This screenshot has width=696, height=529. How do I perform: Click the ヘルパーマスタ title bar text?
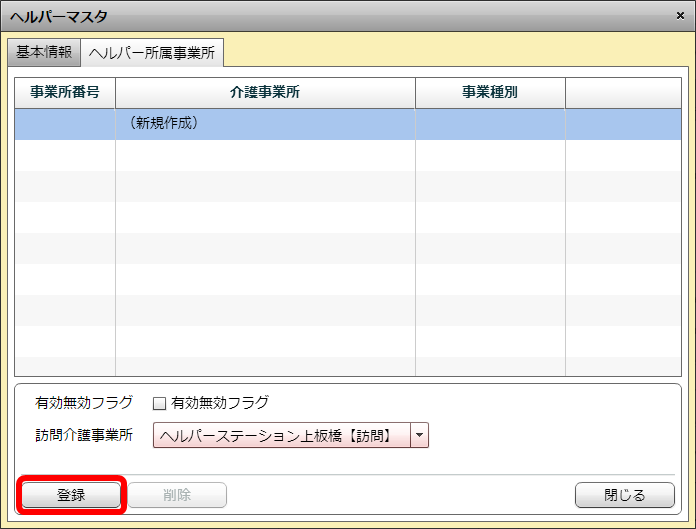point(59,16)
